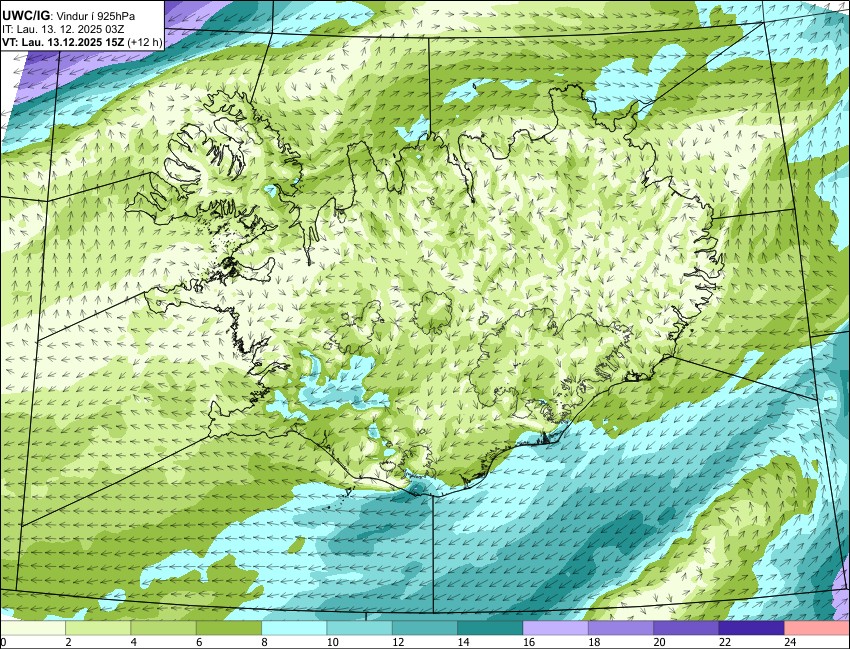Click the legend scale label '22'
This screenshot has height=649, width=850.
725,642
